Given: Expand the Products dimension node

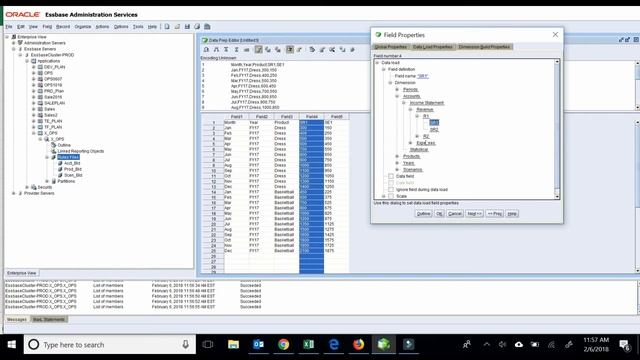Looking at the screenshot, I should pyautogui.click(x=397, y=156).
